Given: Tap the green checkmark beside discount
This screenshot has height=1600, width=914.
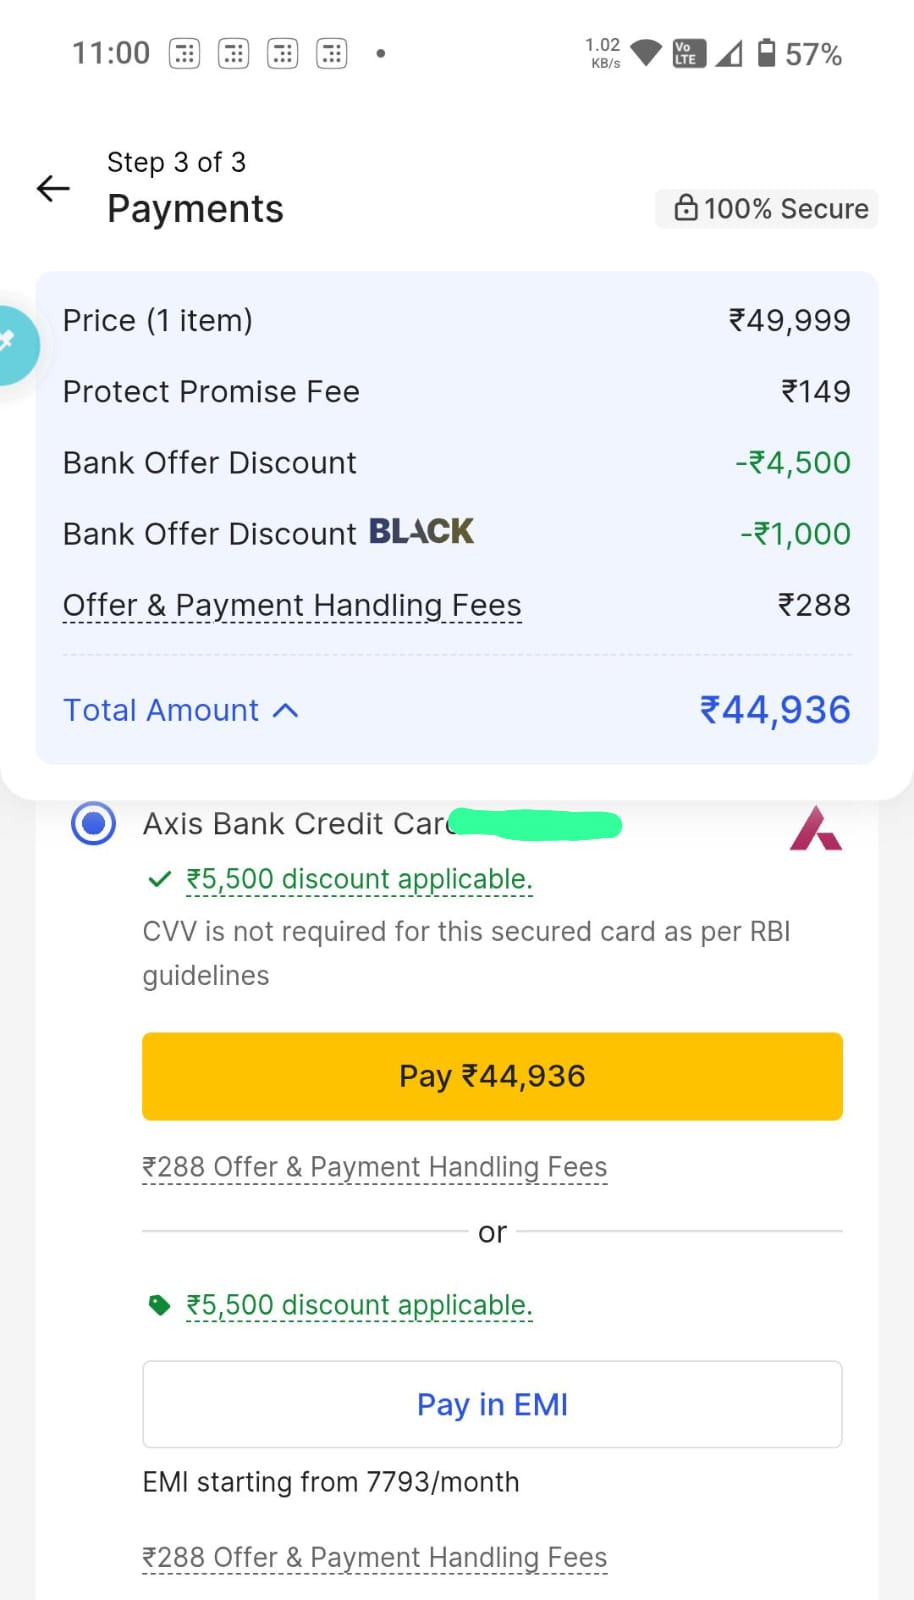Looking at the screenshot, I should pyautogui.click(x=159, y=879).
